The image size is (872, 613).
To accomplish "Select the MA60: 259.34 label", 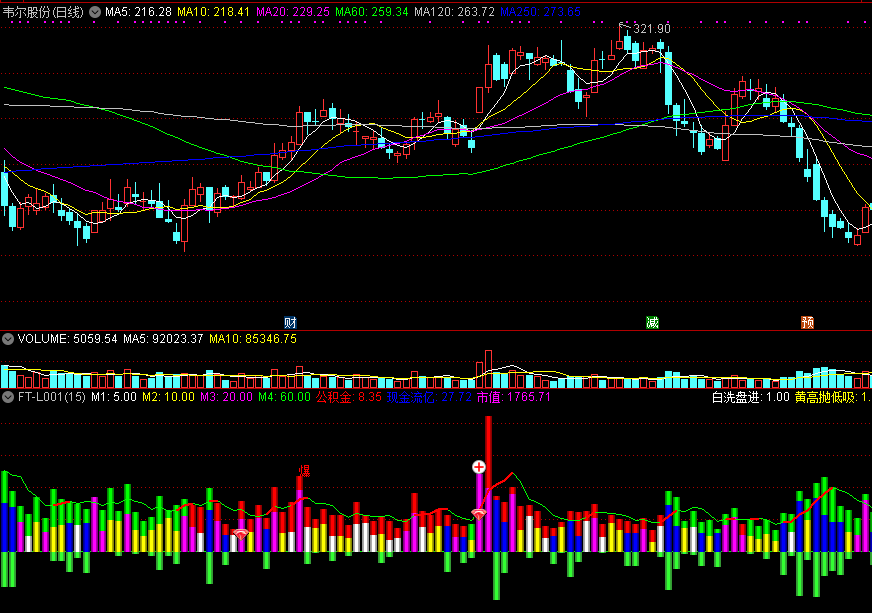I will click(371, 12).
